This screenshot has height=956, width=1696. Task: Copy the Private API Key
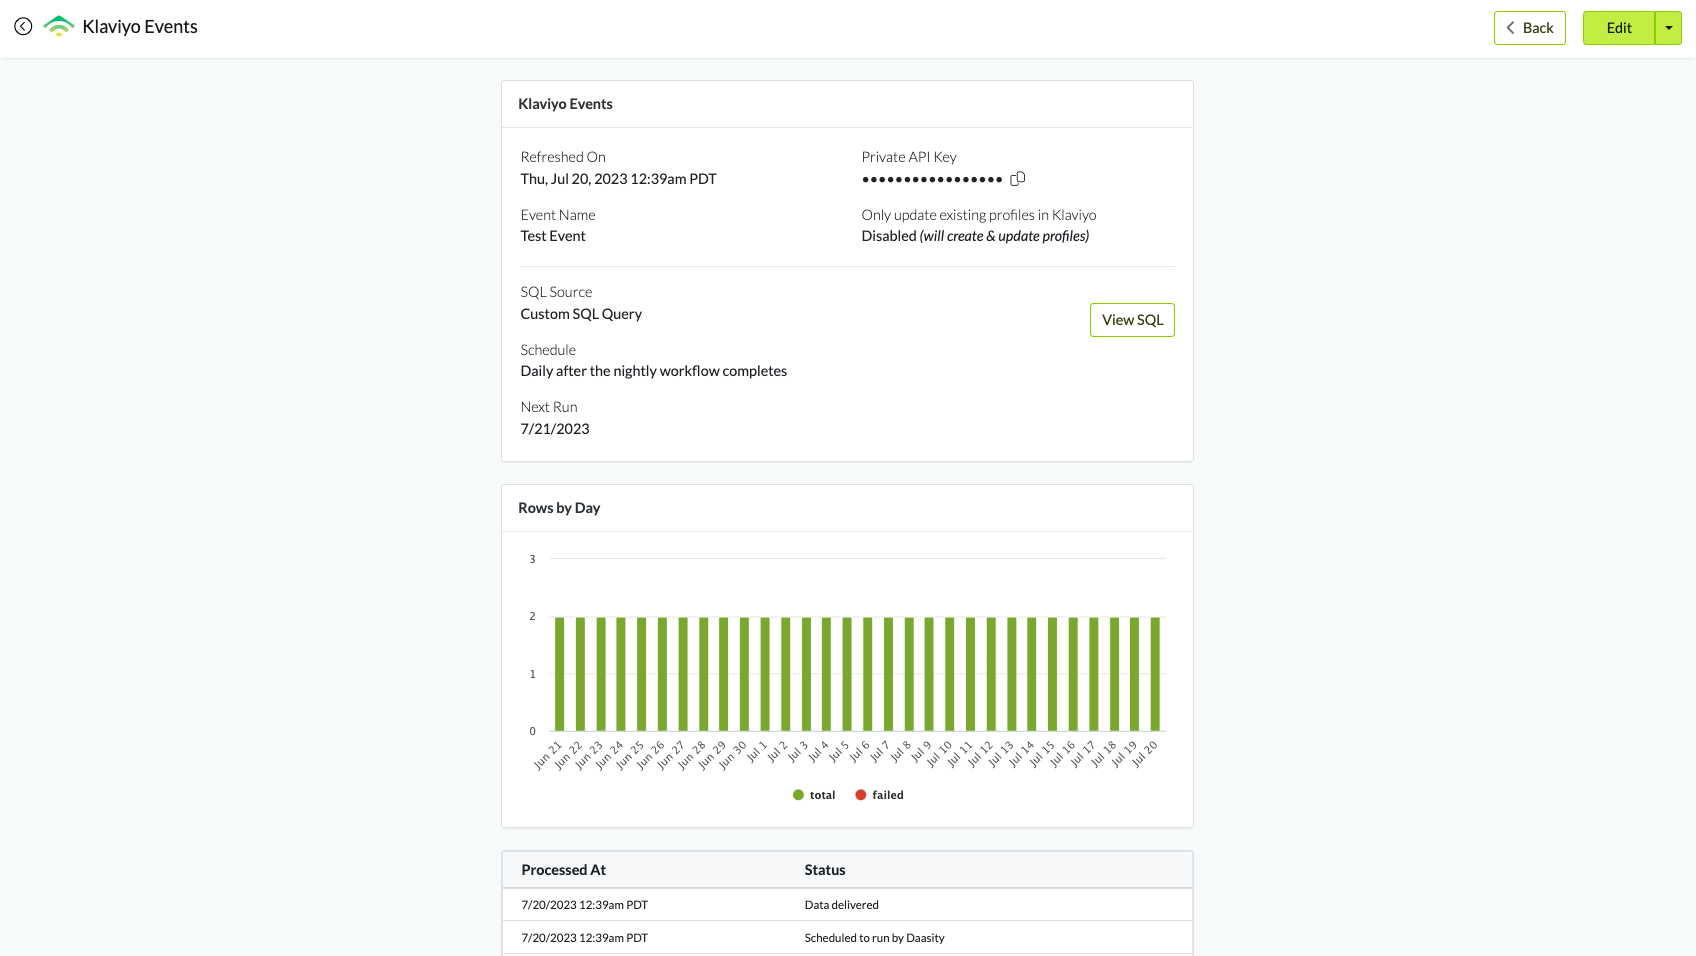[x=1018, y=179]
